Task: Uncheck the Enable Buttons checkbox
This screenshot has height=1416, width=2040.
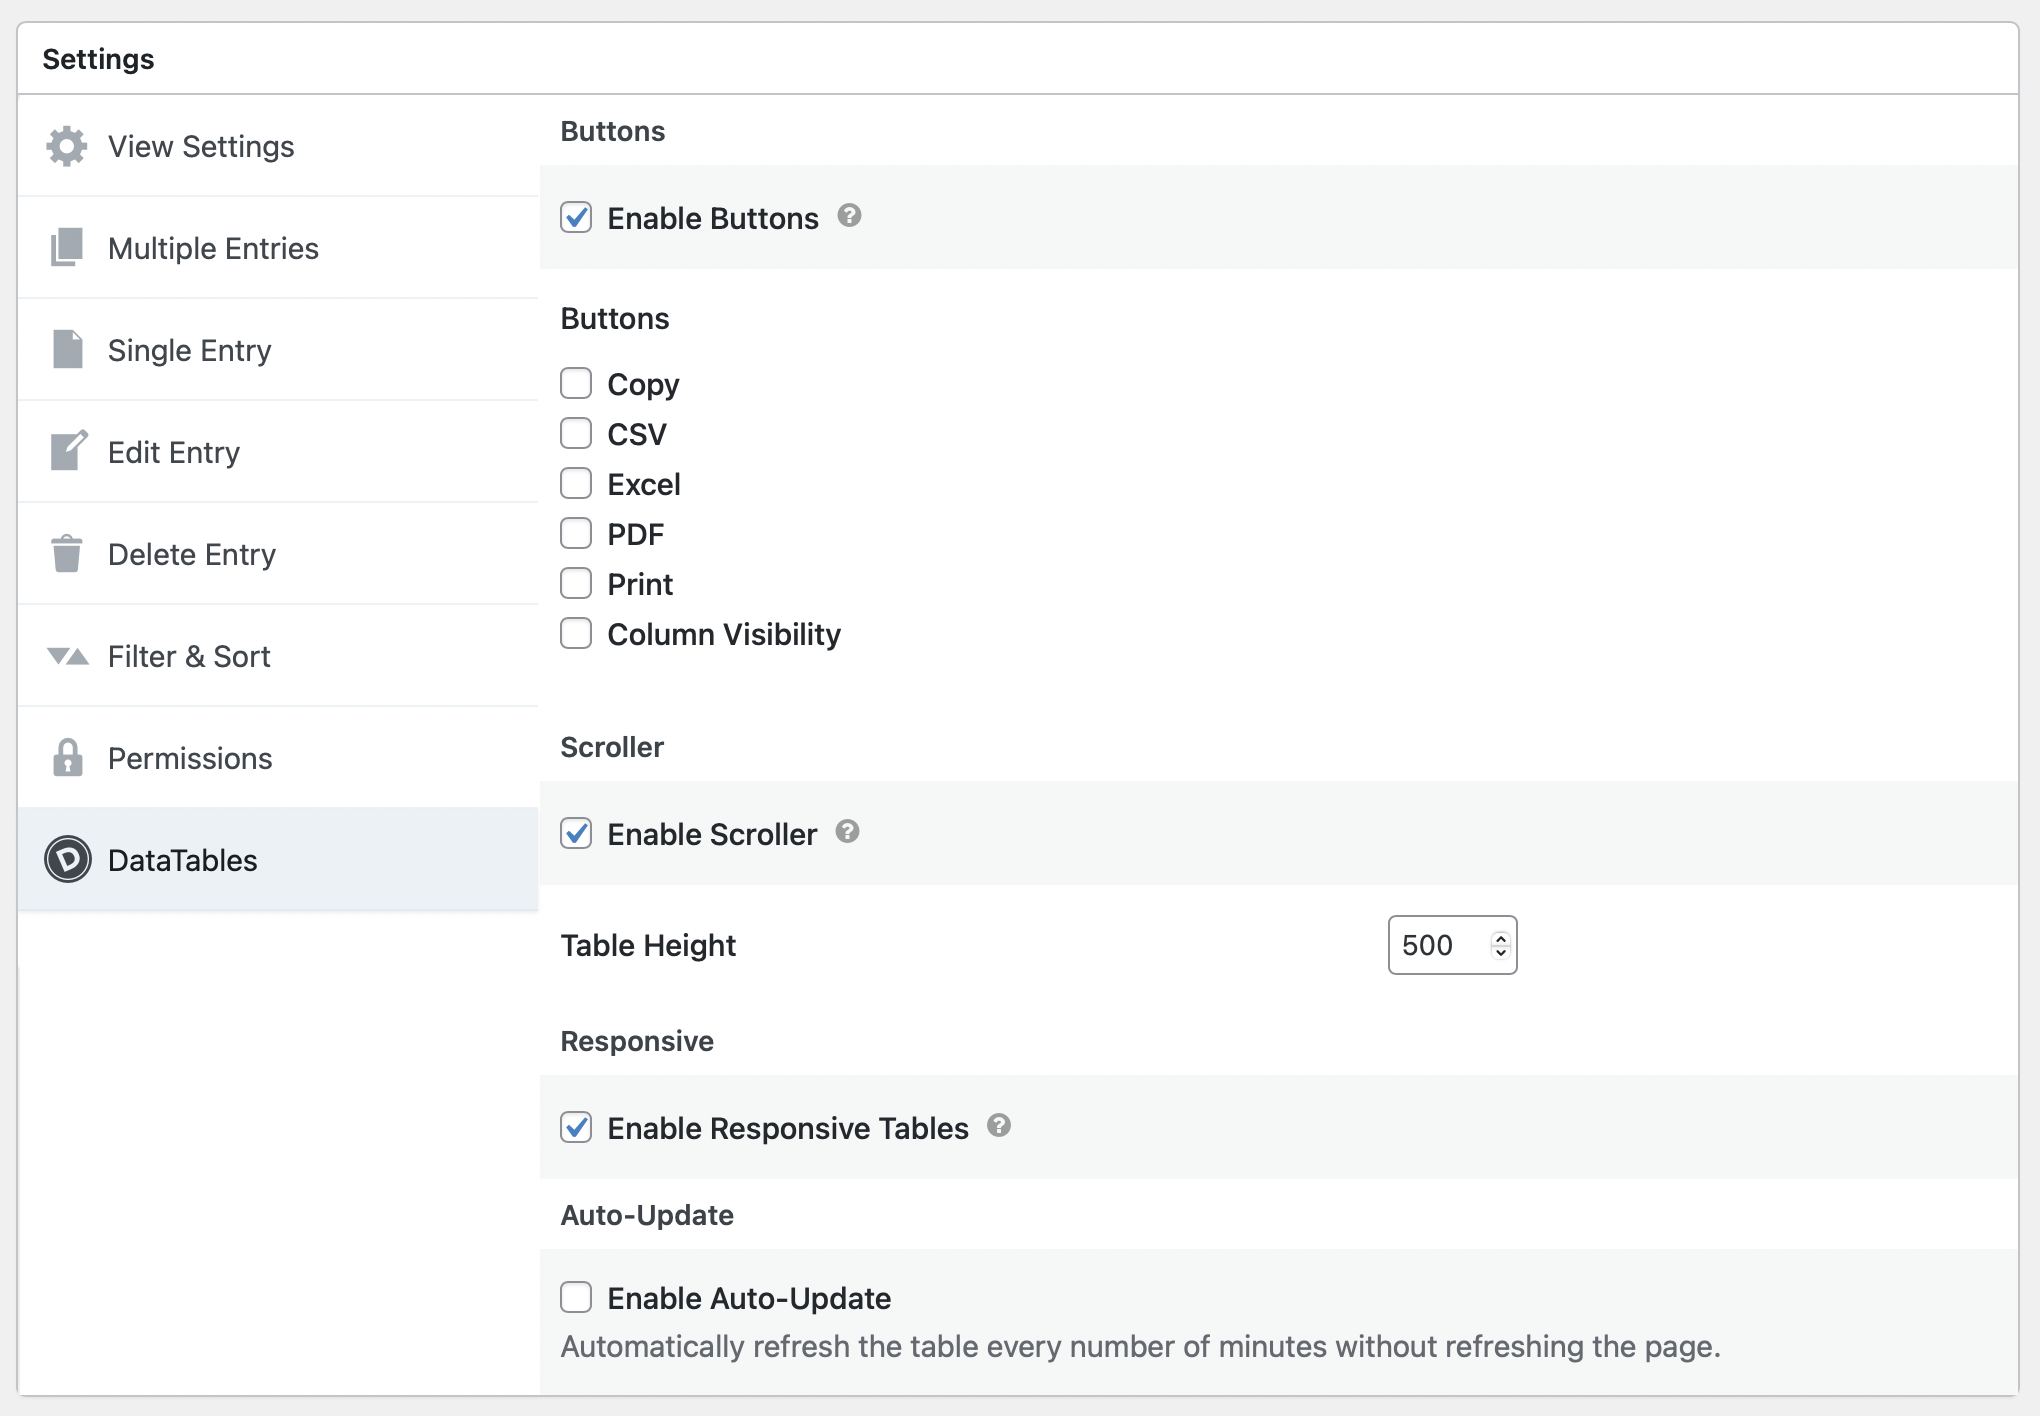Action: pyautogui.click(x=576, y=217)
